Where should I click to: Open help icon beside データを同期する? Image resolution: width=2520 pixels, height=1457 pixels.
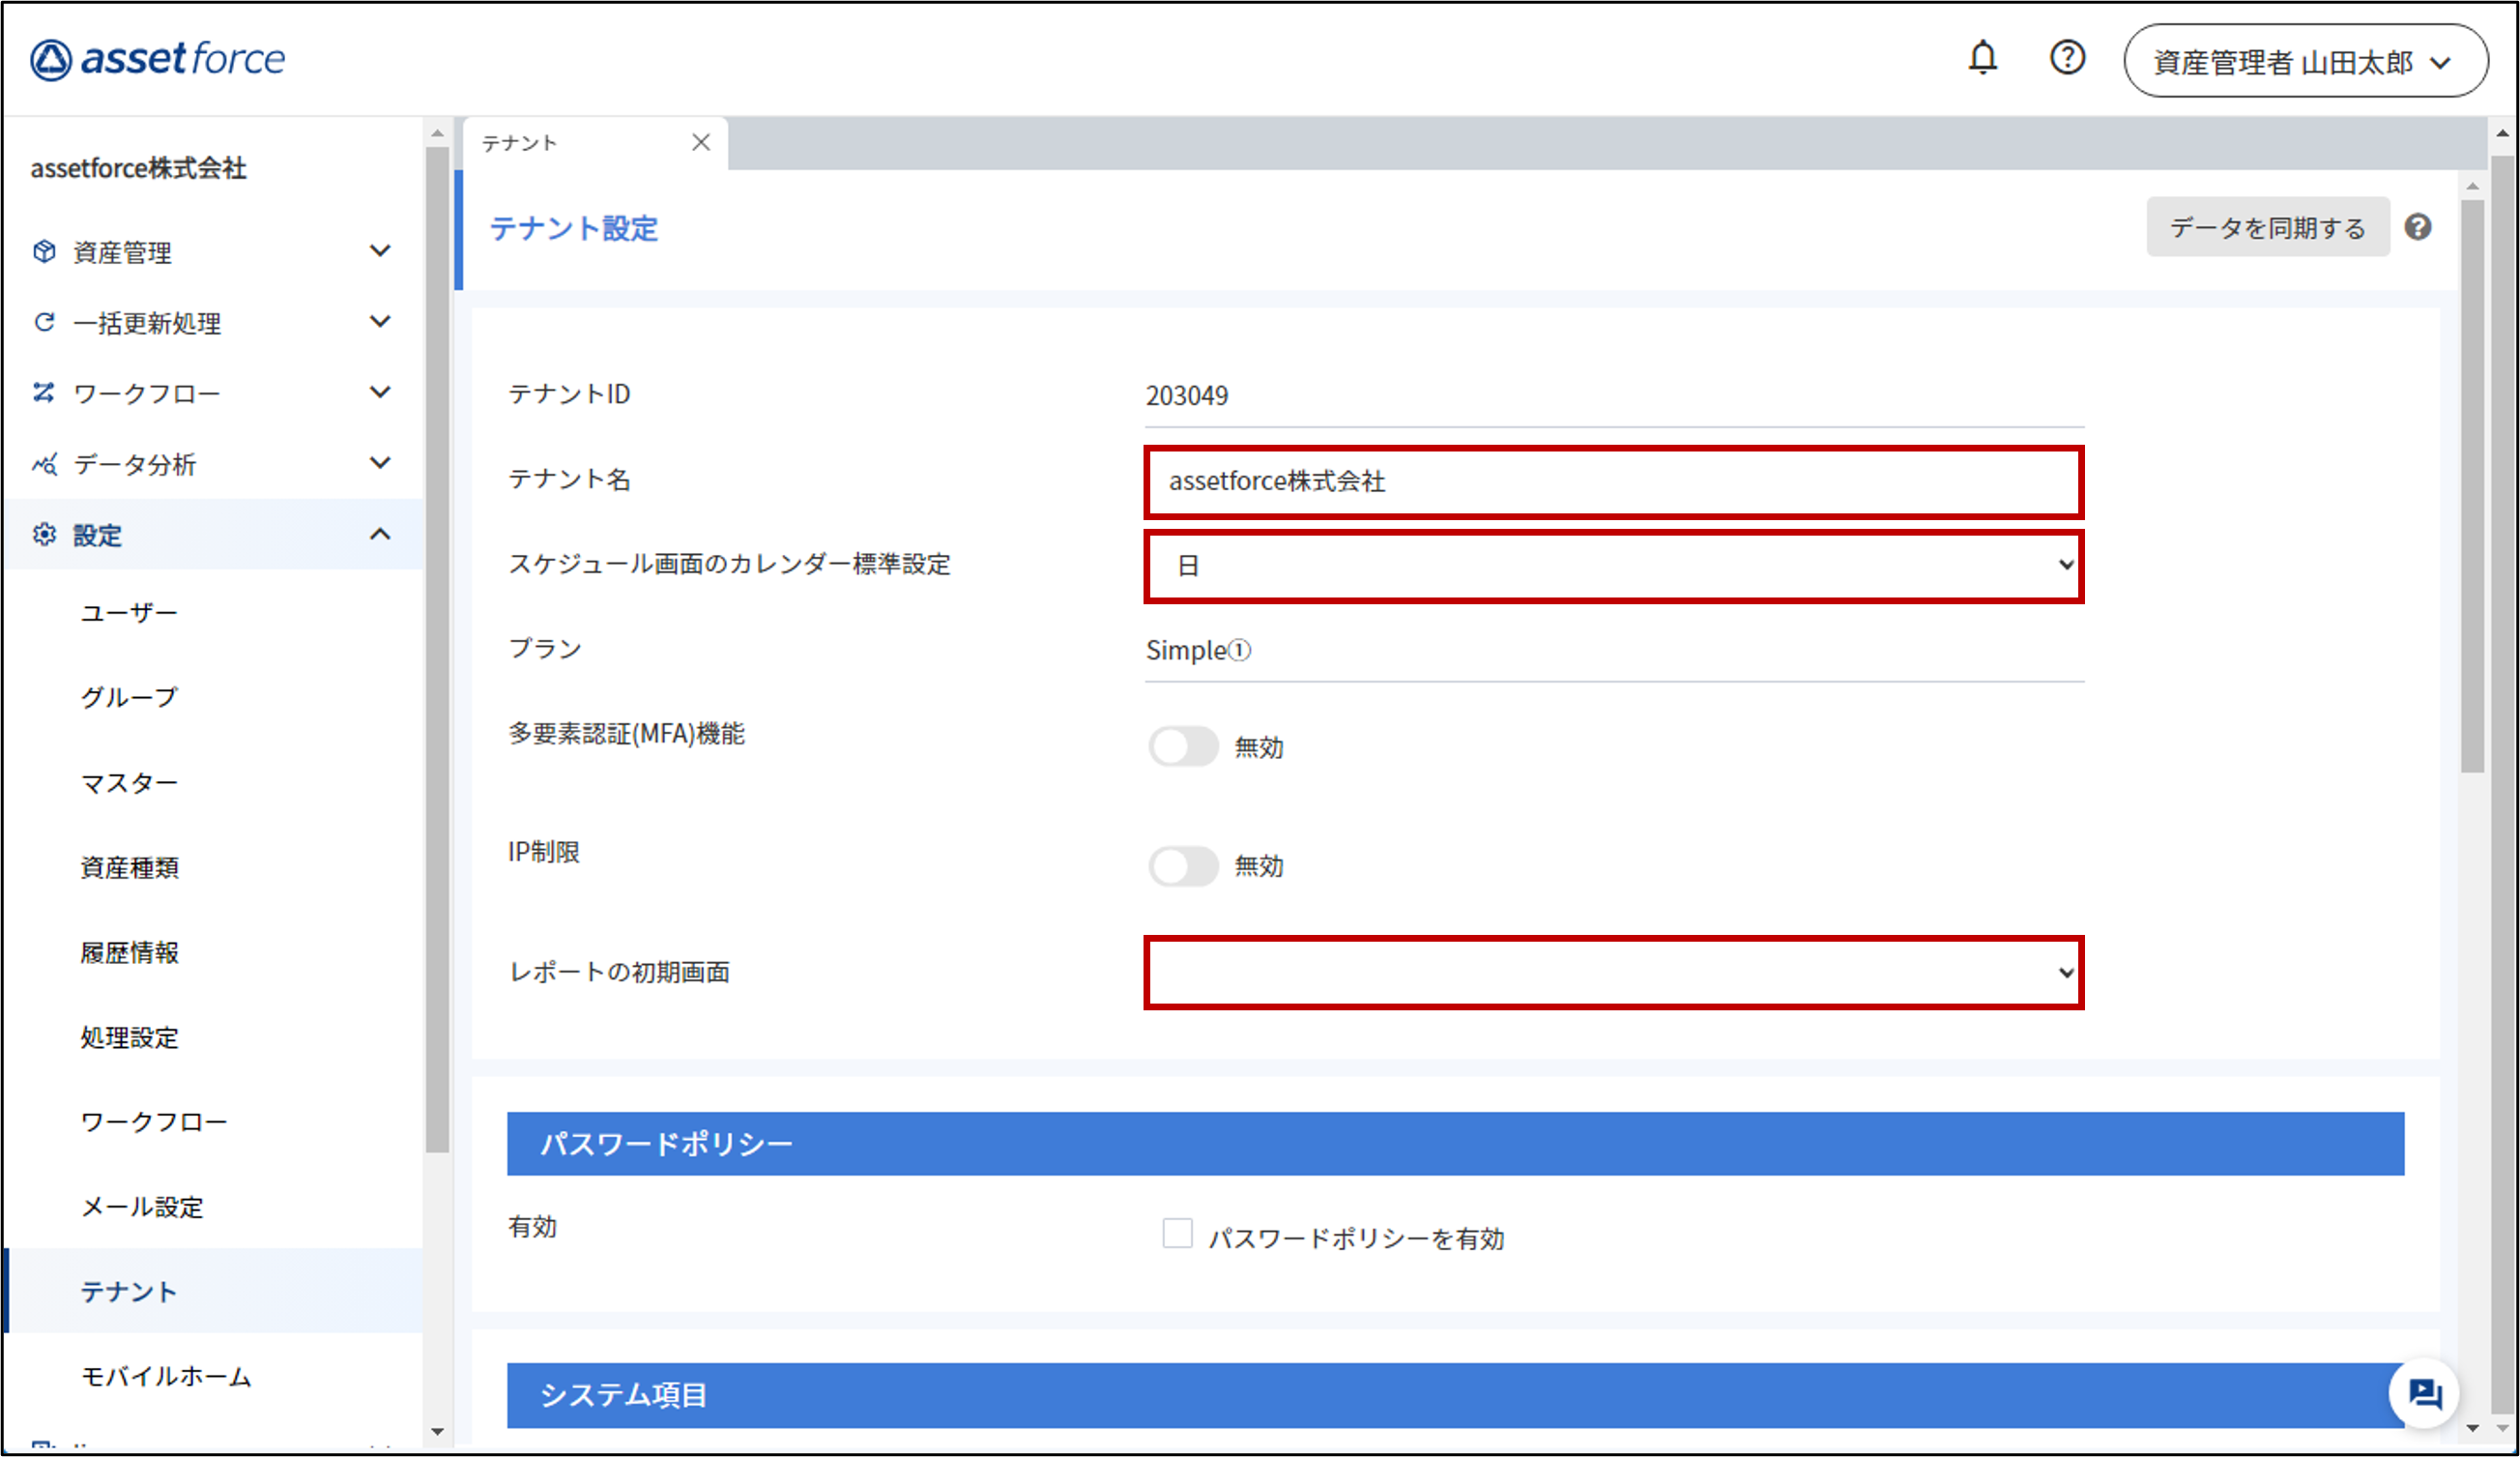click(2418, 227)
